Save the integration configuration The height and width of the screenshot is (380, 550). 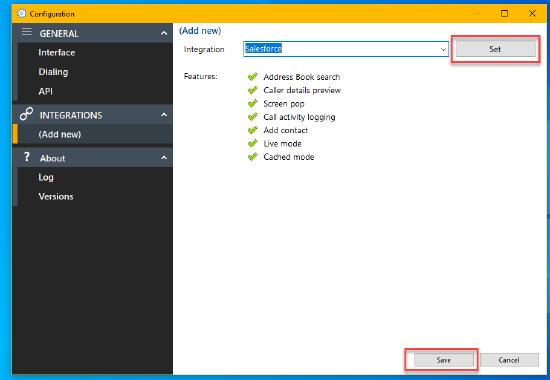443,360
